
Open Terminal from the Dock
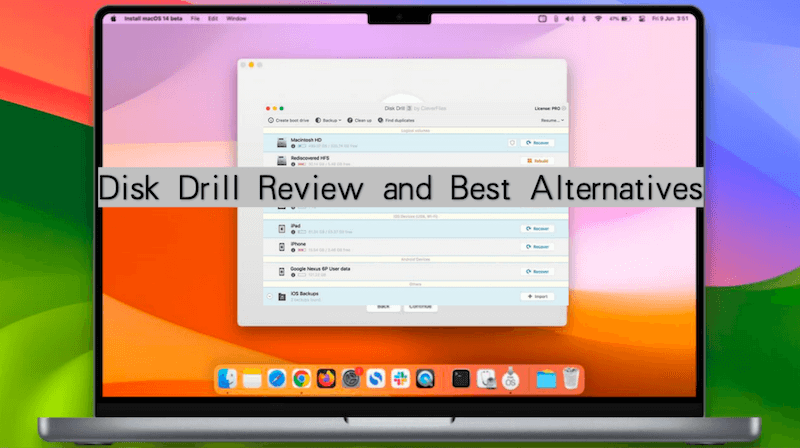coord(461,379)
